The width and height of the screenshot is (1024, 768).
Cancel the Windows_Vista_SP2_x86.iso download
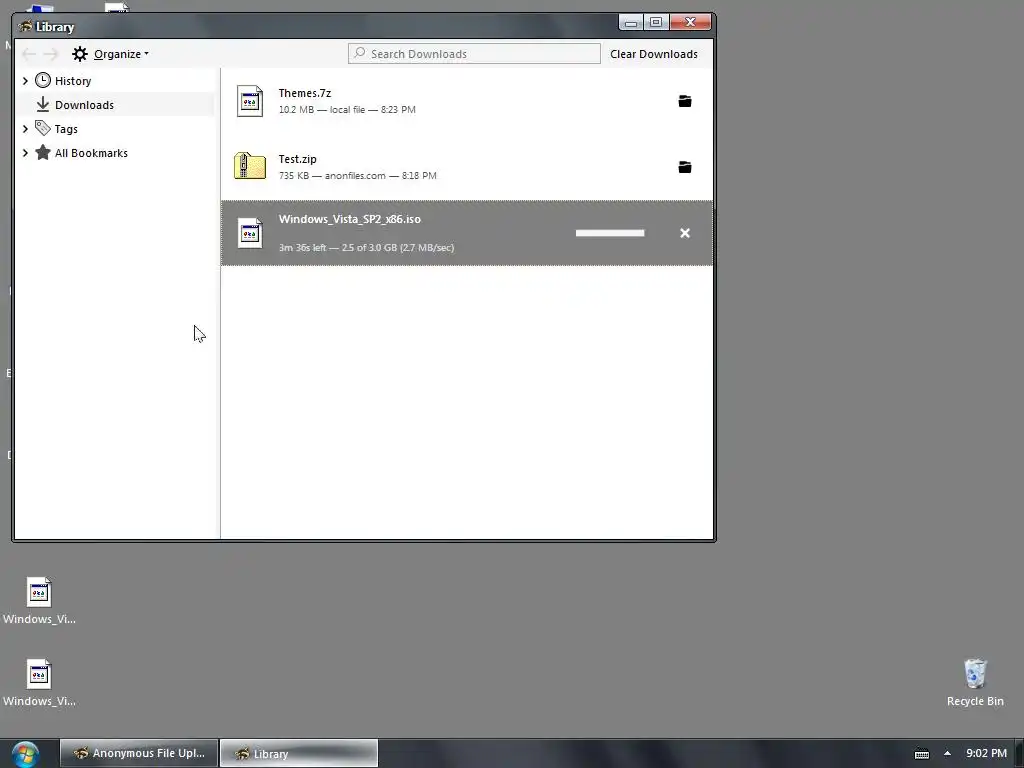[684, 233]
